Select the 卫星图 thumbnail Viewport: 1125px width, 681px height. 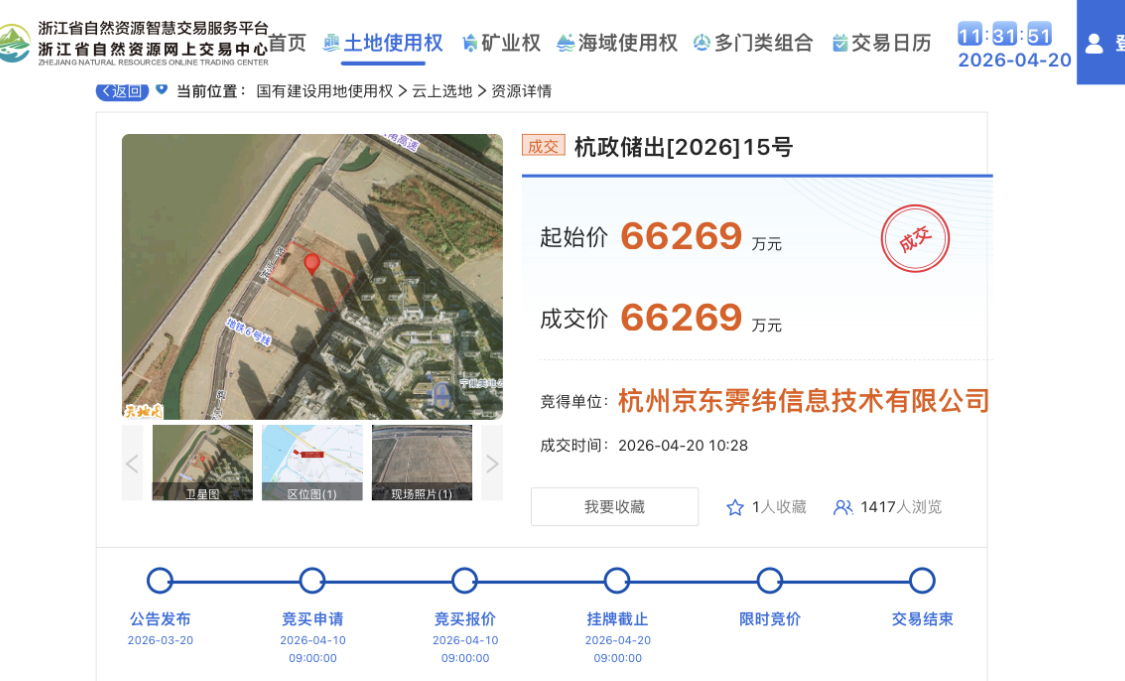202,462
